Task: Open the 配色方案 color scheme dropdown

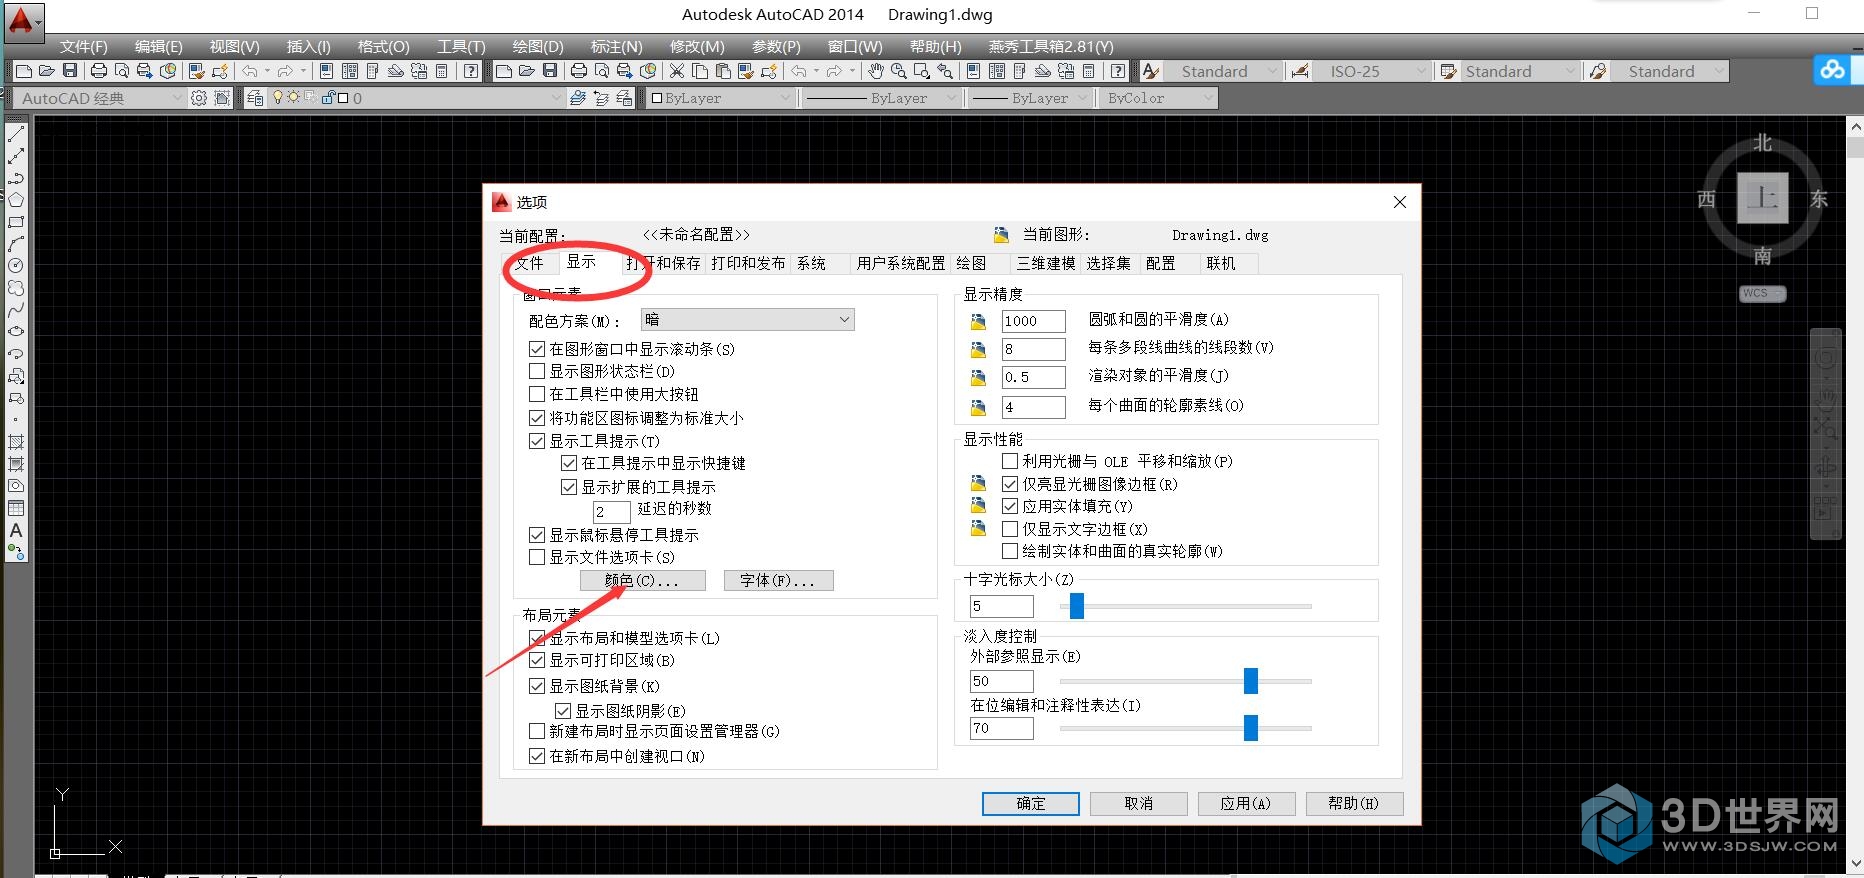Action: click(x=748, y=320)
